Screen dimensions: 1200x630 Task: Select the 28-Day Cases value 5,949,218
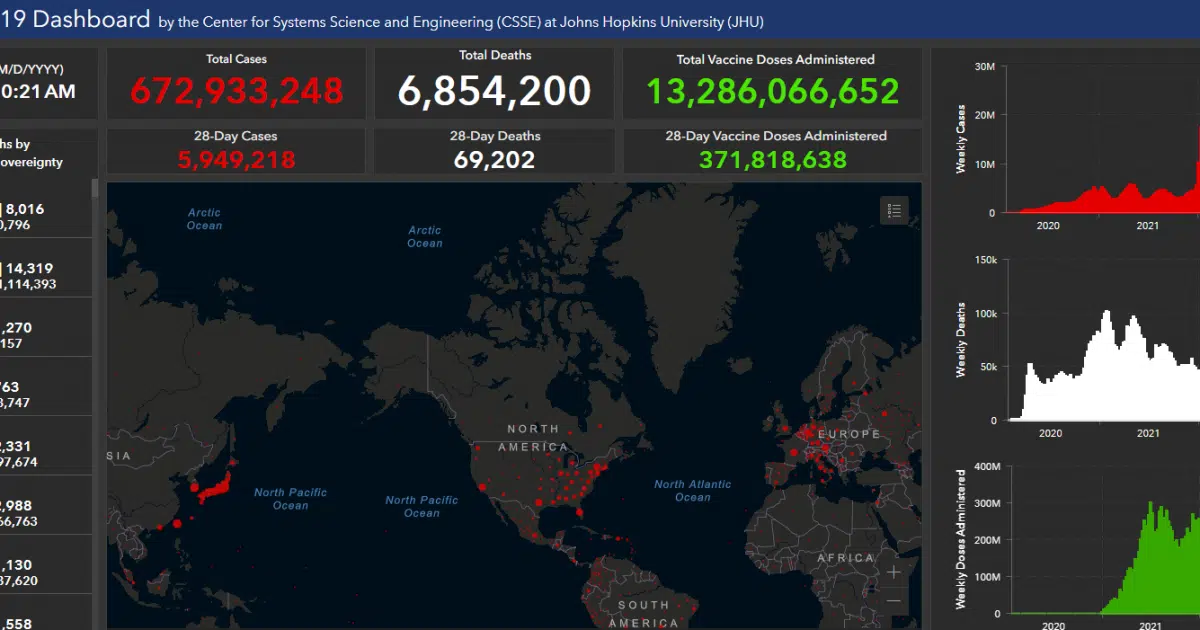(237, 159)
